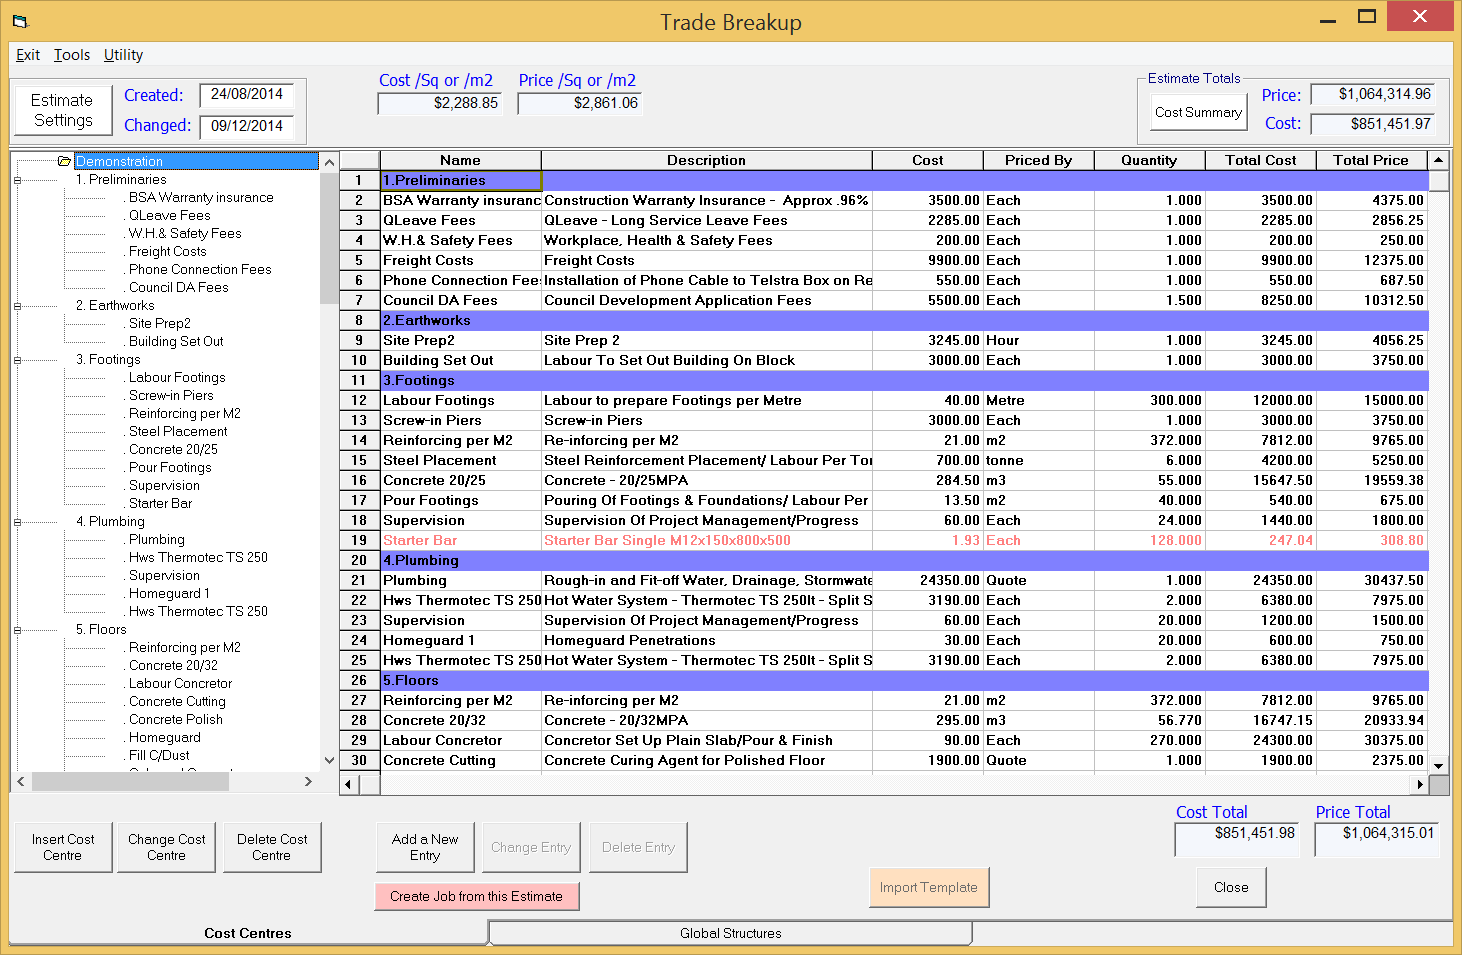Open the Exit menu

(28, 55)
